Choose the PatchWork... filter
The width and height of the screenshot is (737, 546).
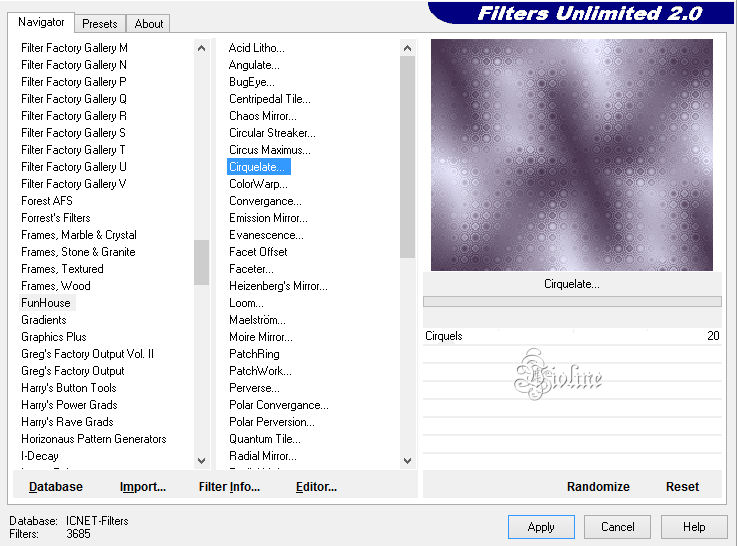coord(260,371)
